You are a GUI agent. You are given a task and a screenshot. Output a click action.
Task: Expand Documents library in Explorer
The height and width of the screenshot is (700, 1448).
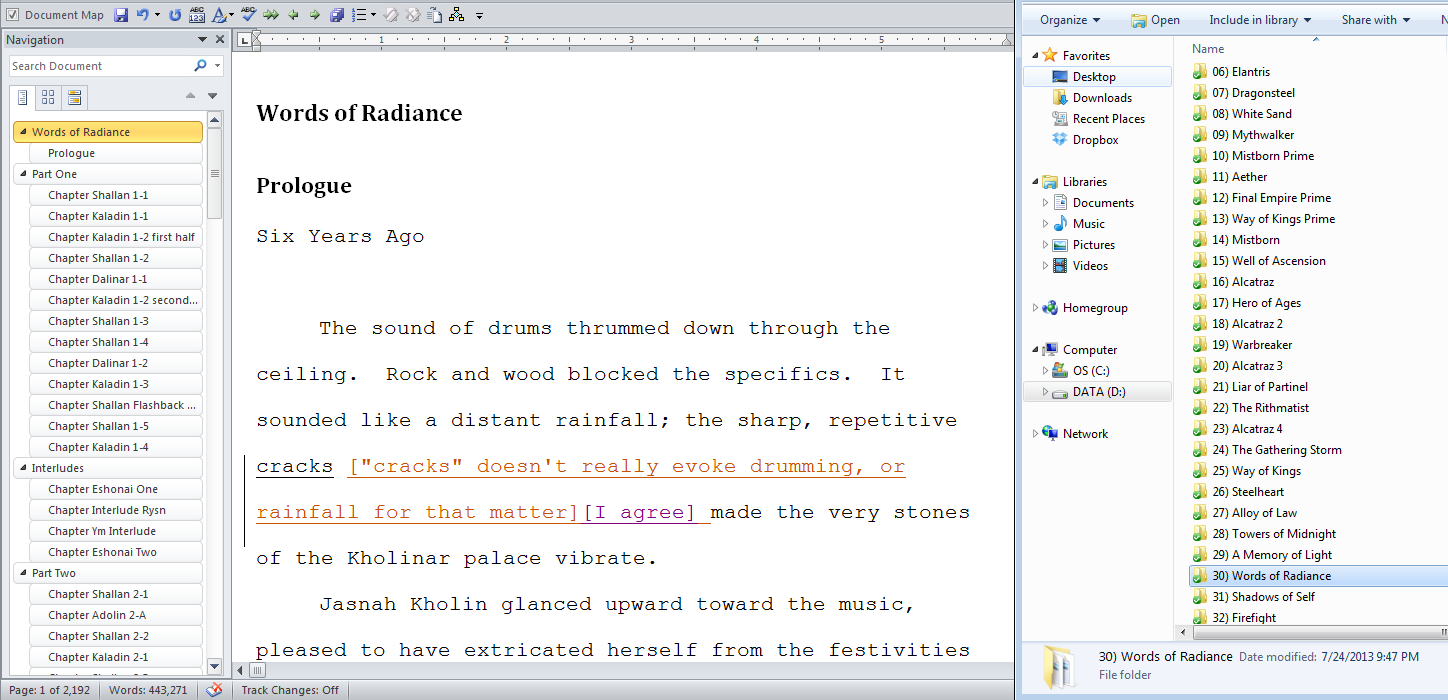[1045, 203]
